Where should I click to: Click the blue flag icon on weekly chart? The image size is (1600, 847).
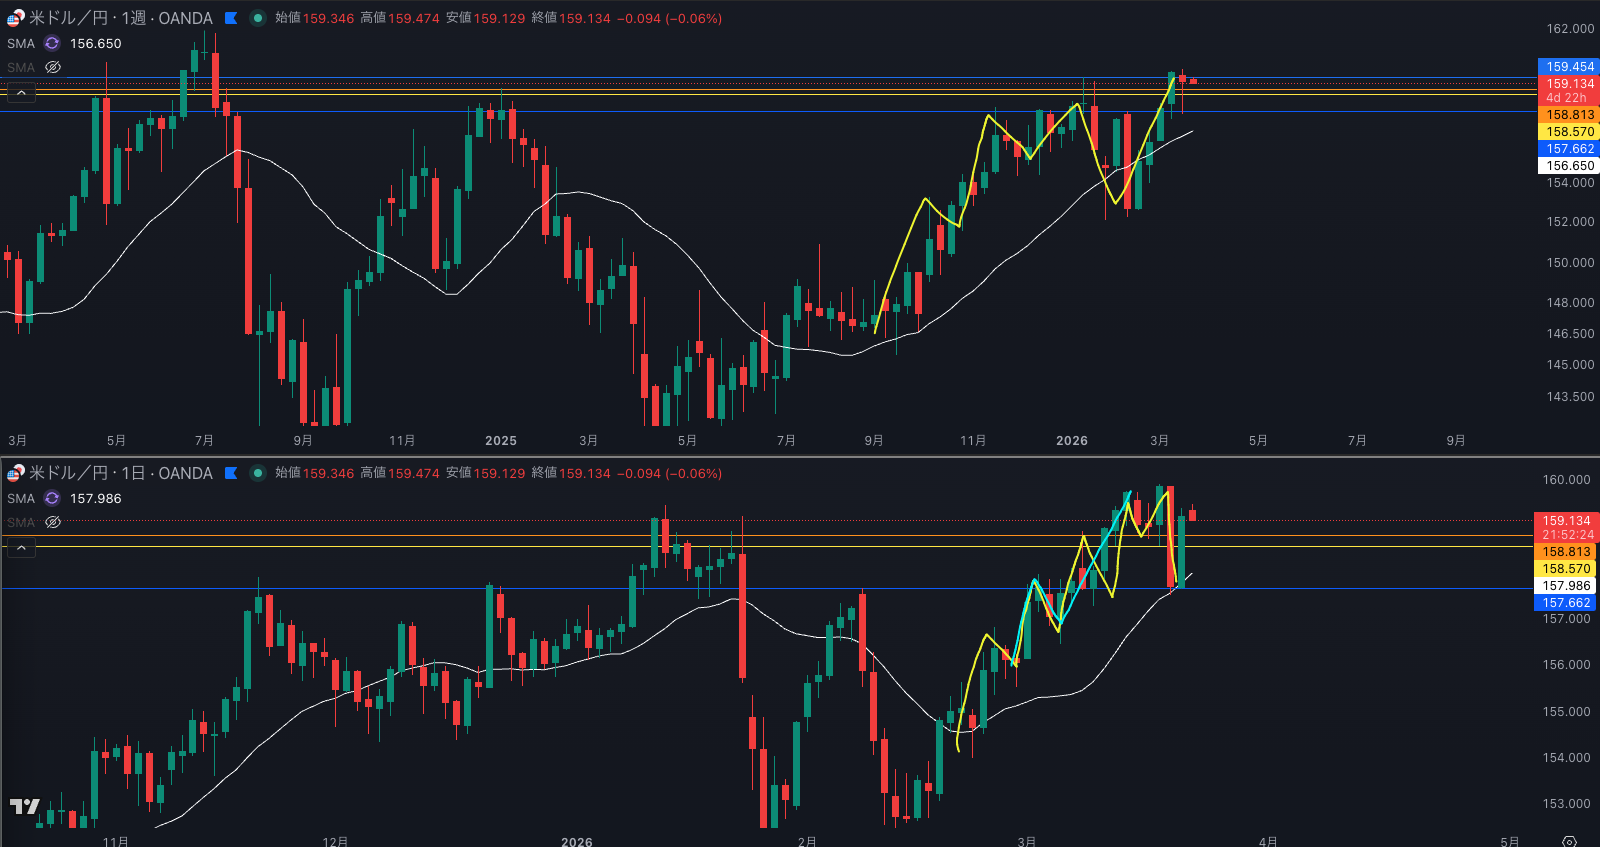[x=231, y=18]
